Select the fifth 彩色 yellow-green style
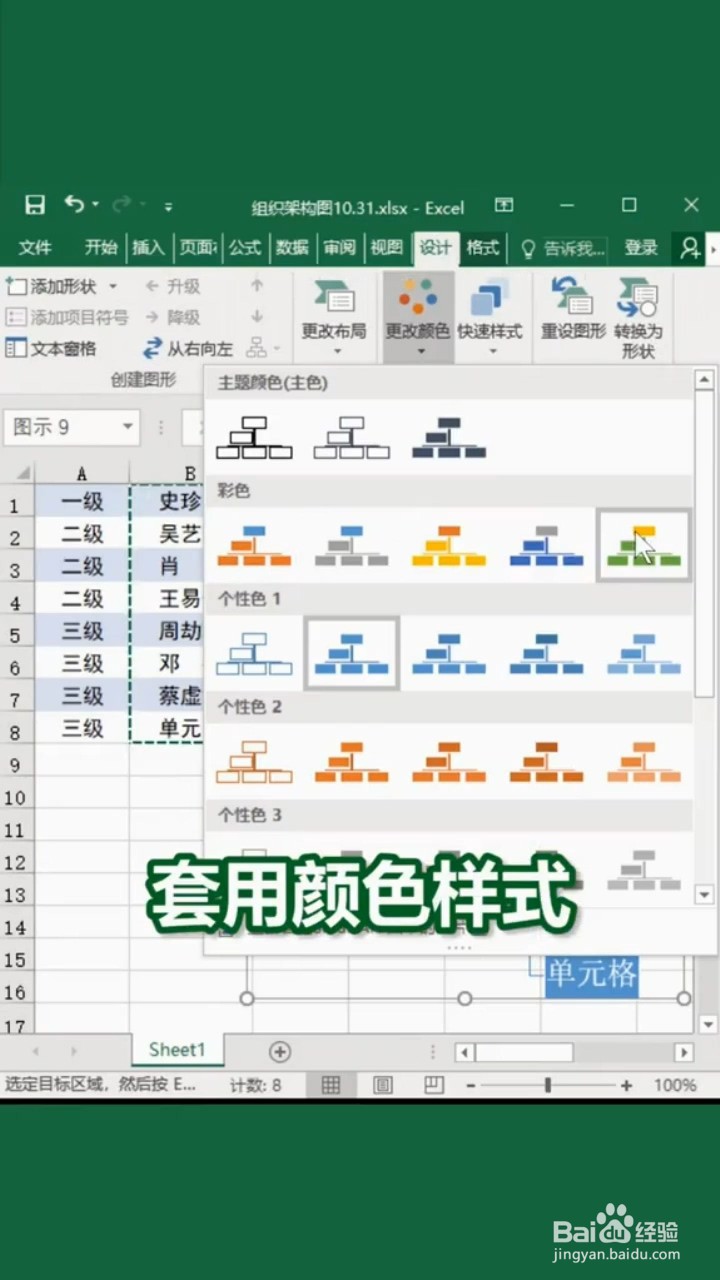 (x=643, y=545)
